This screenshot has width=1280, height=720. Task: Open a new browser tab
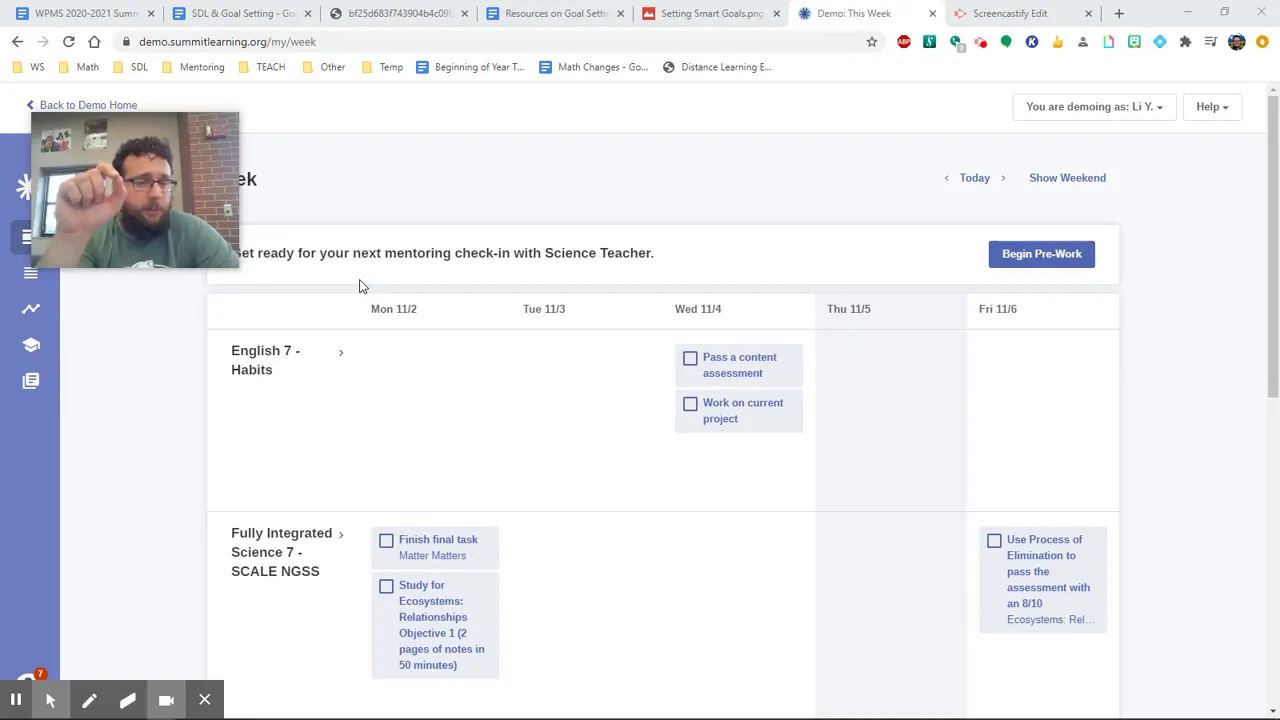point(1119,13)
